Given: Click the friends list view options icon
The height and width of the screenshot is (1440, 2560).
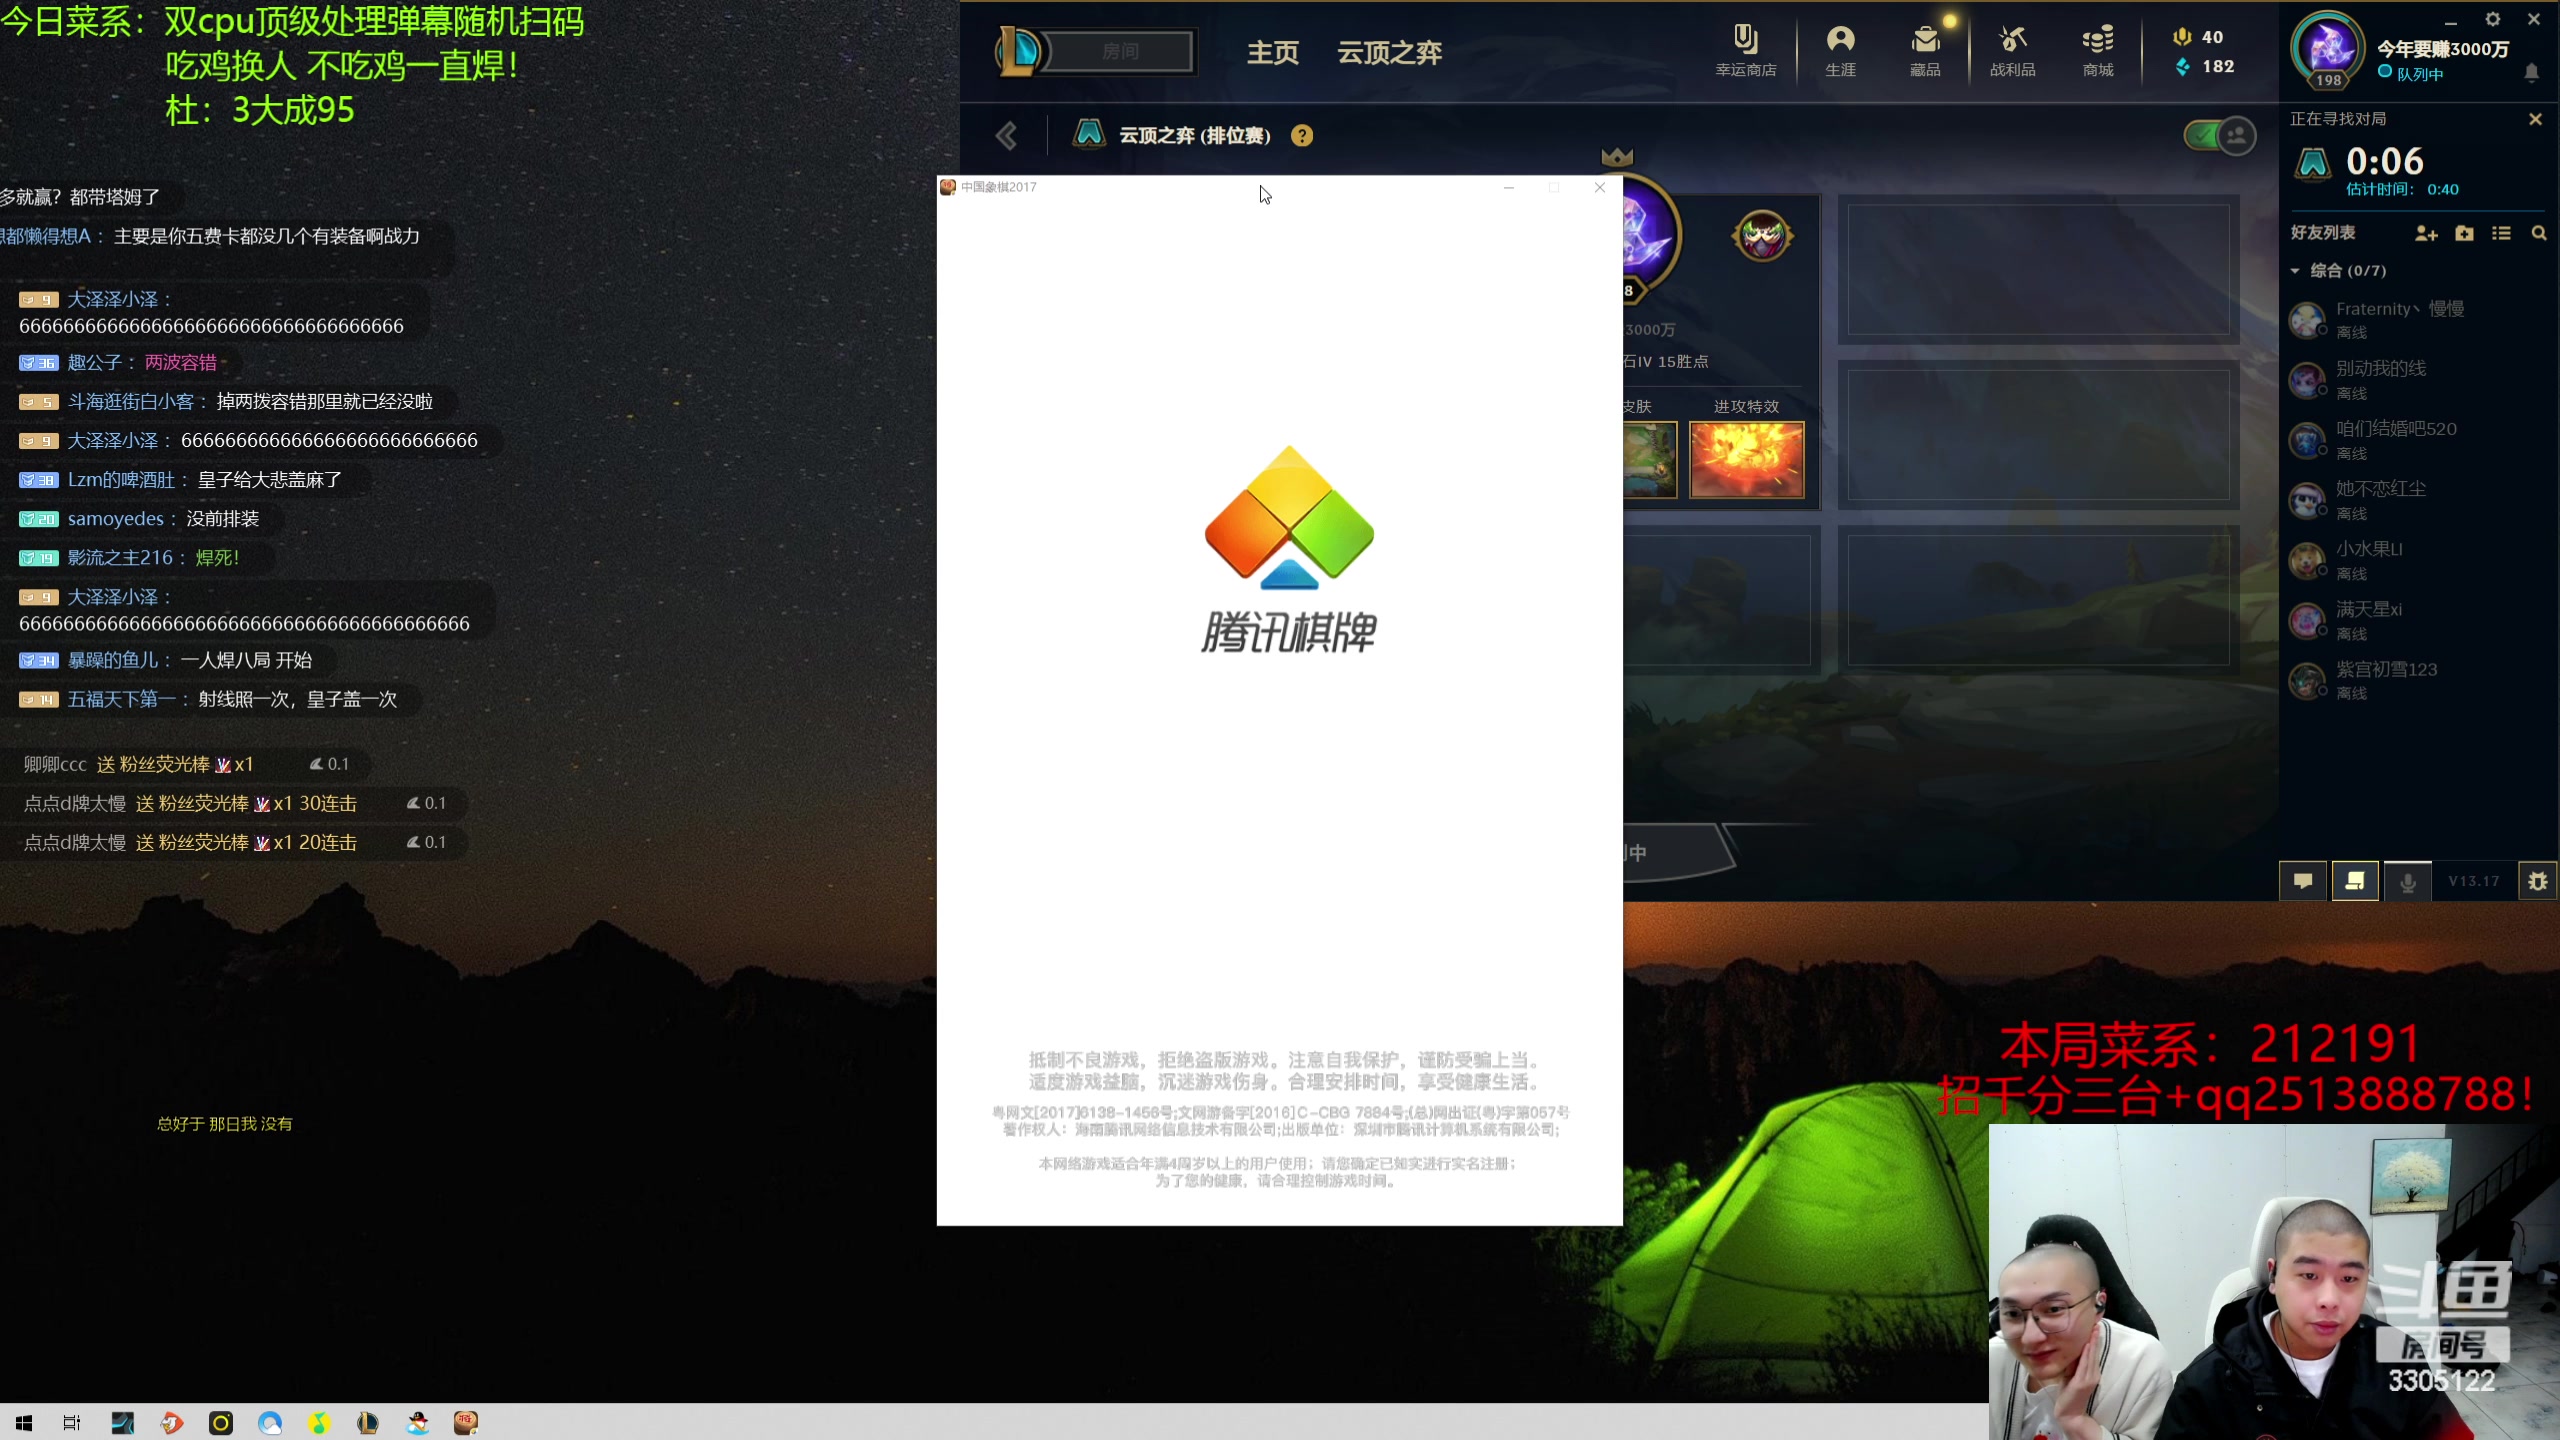Looking at the screenshot, I should click(x=2501, y=233).
